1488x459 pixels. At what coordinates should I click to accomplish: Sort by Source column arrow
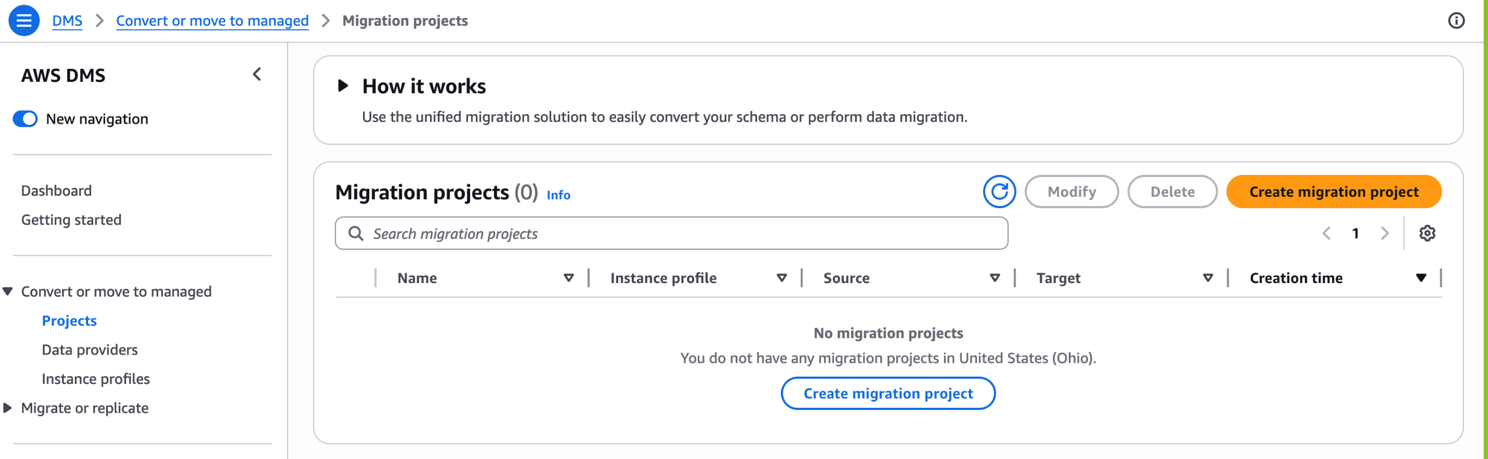point(995,278)
